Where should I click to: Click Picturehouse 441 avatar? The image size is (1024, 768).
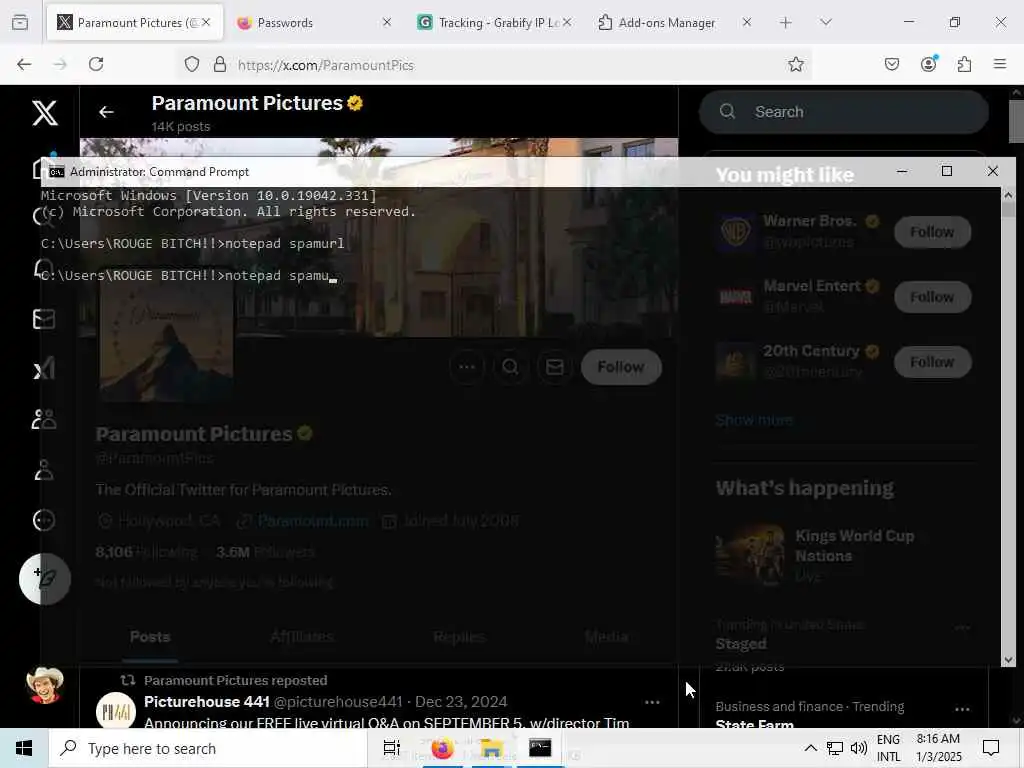[116, 711]
